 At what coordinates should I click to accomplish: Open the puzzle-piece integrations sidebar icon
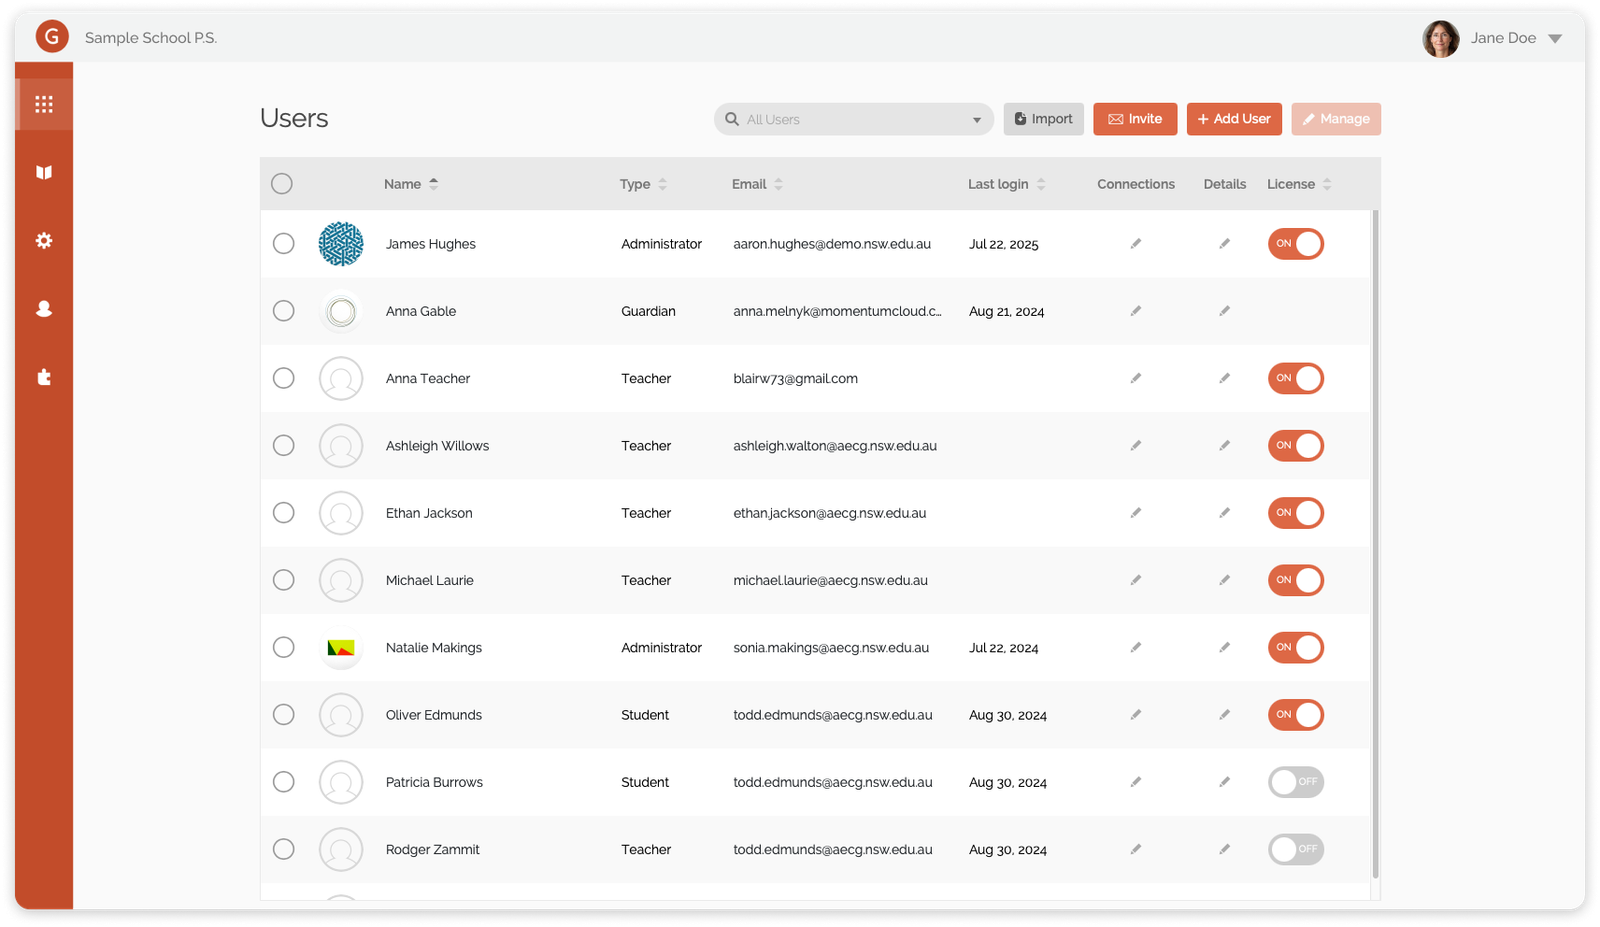click(x=43, y=377)
